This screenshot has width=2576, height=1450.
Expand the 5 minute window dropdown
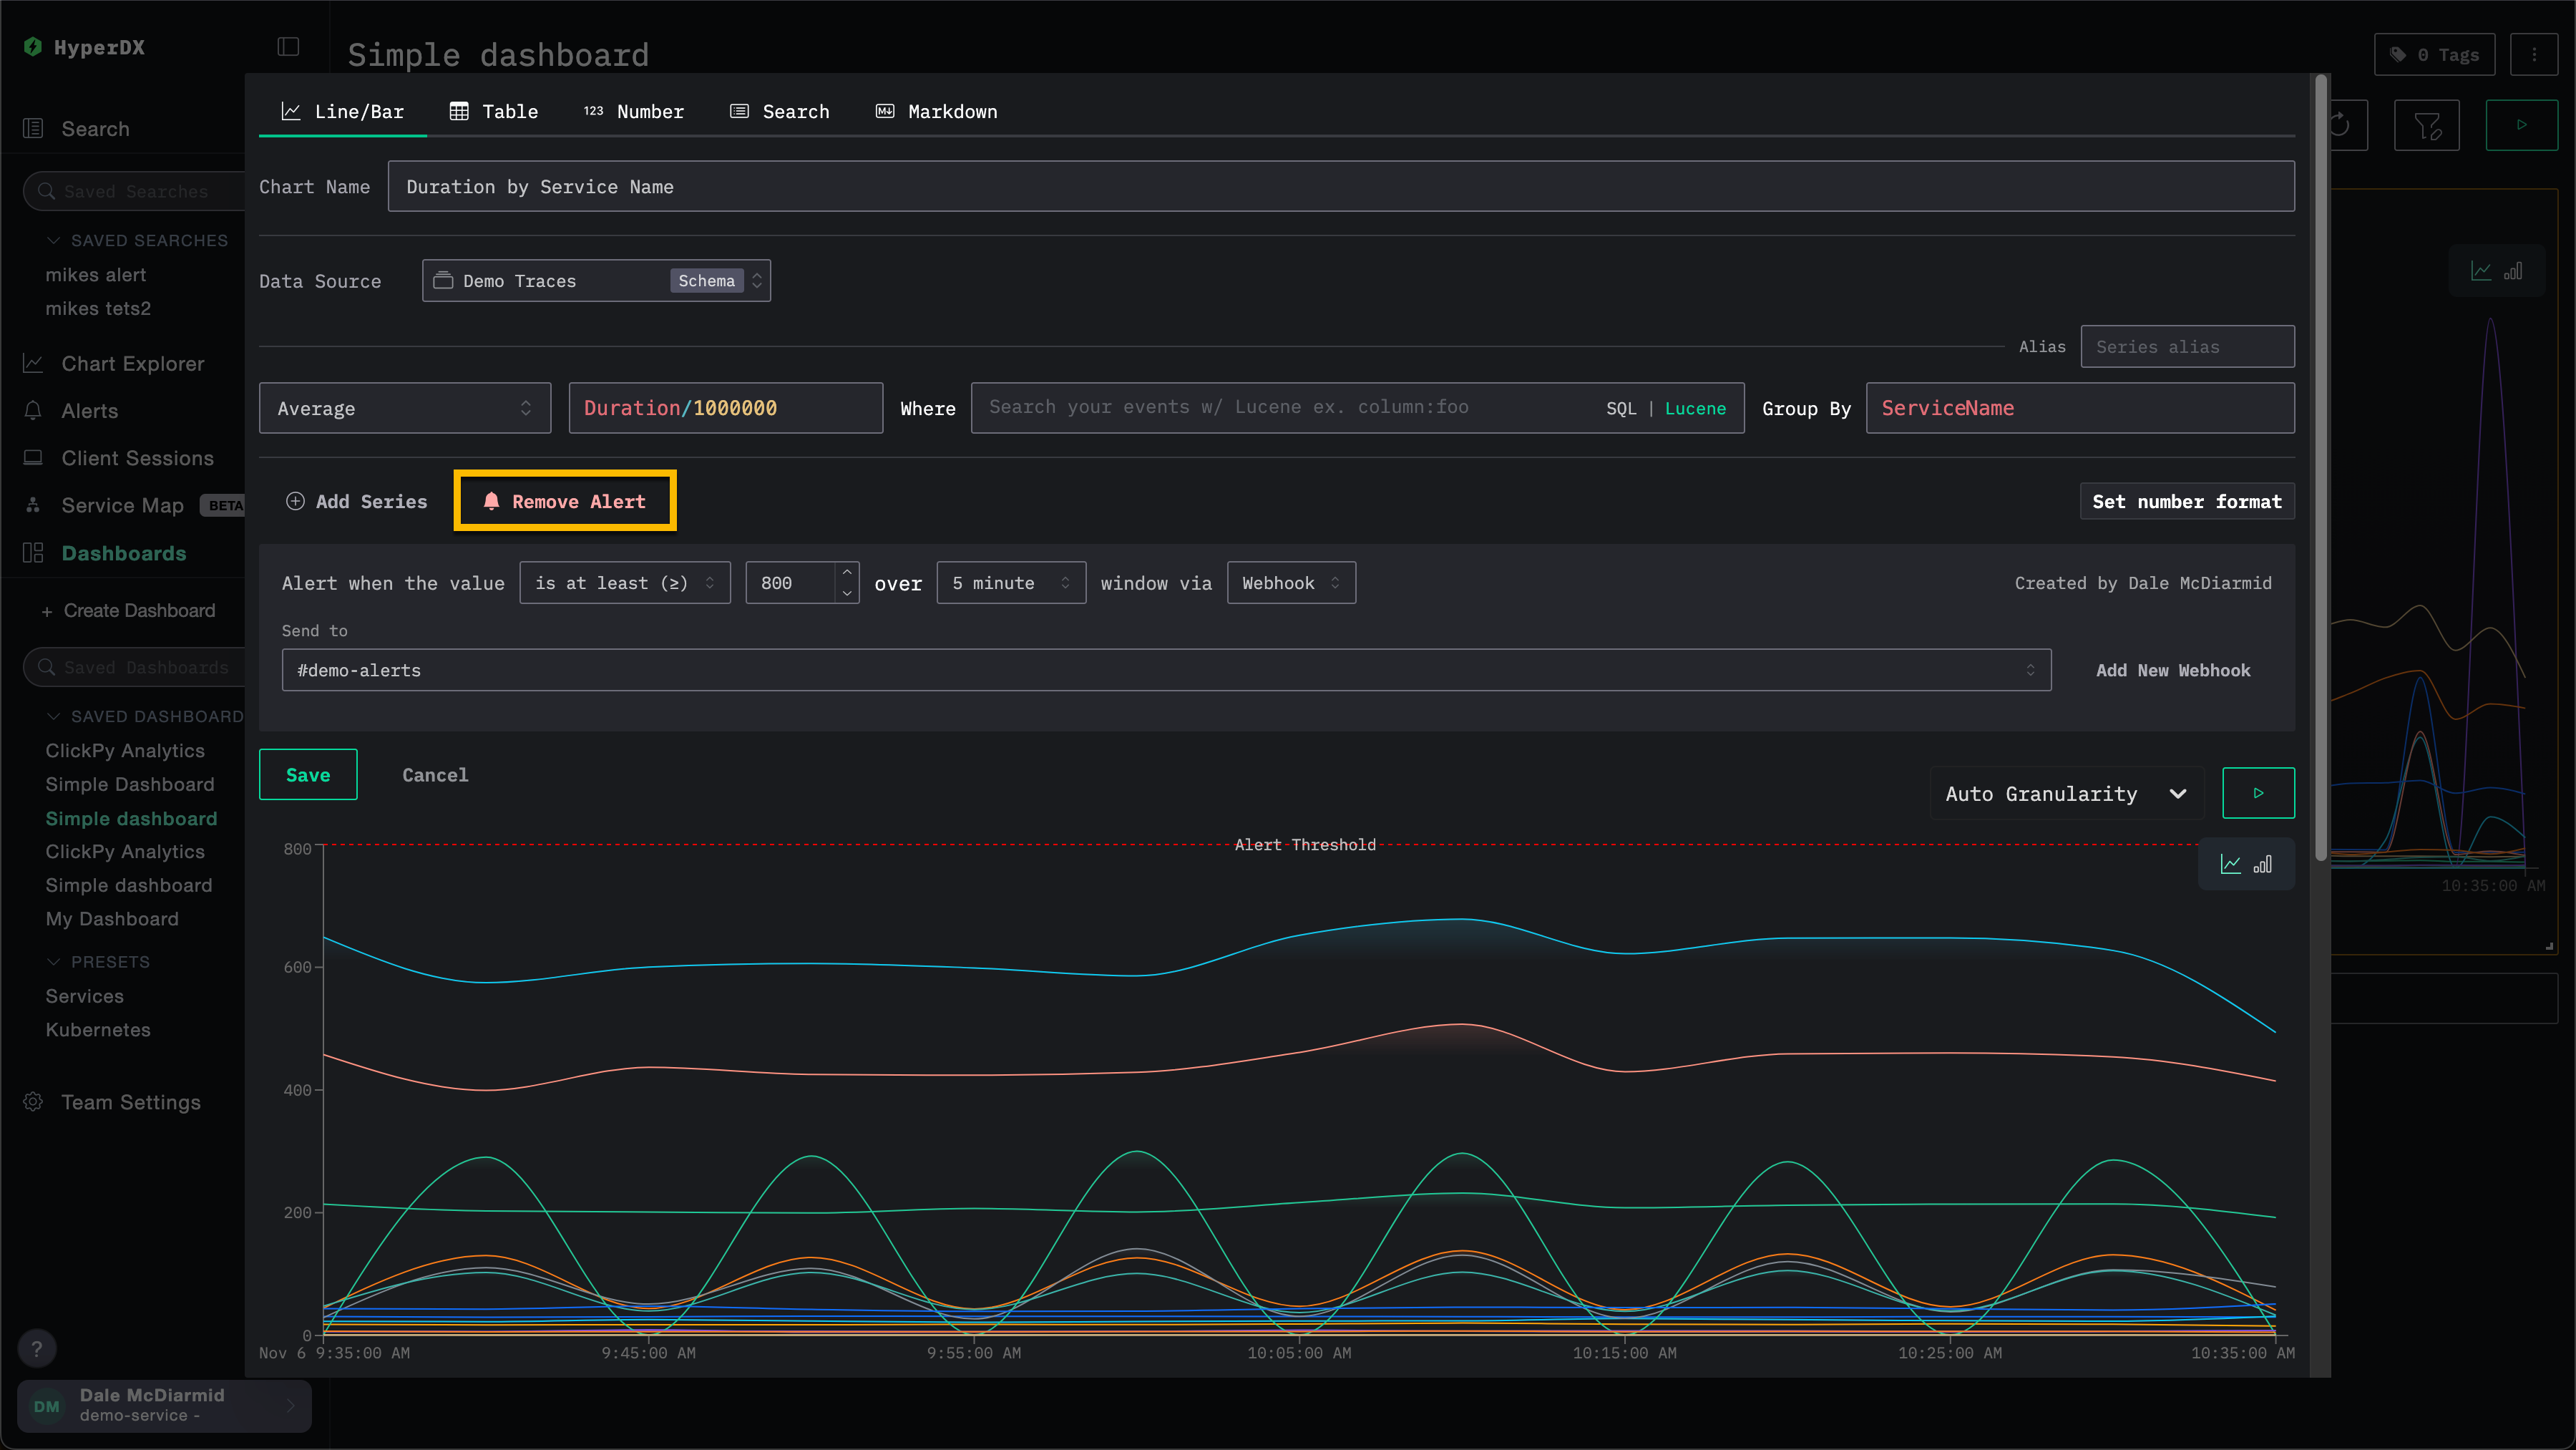click(1010, 583)
